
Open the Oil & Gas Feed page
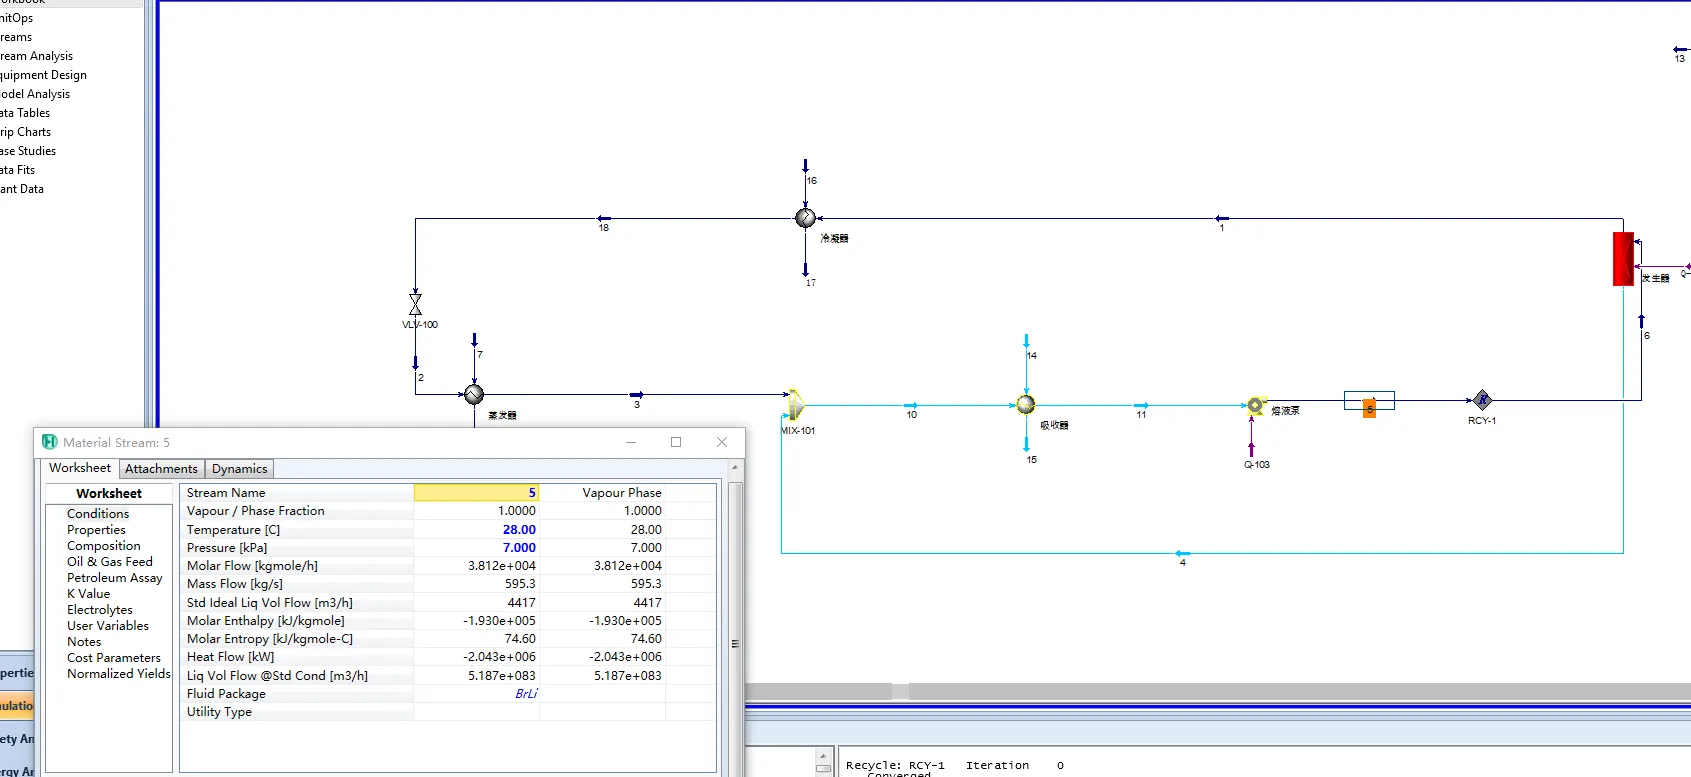point(110,562)
